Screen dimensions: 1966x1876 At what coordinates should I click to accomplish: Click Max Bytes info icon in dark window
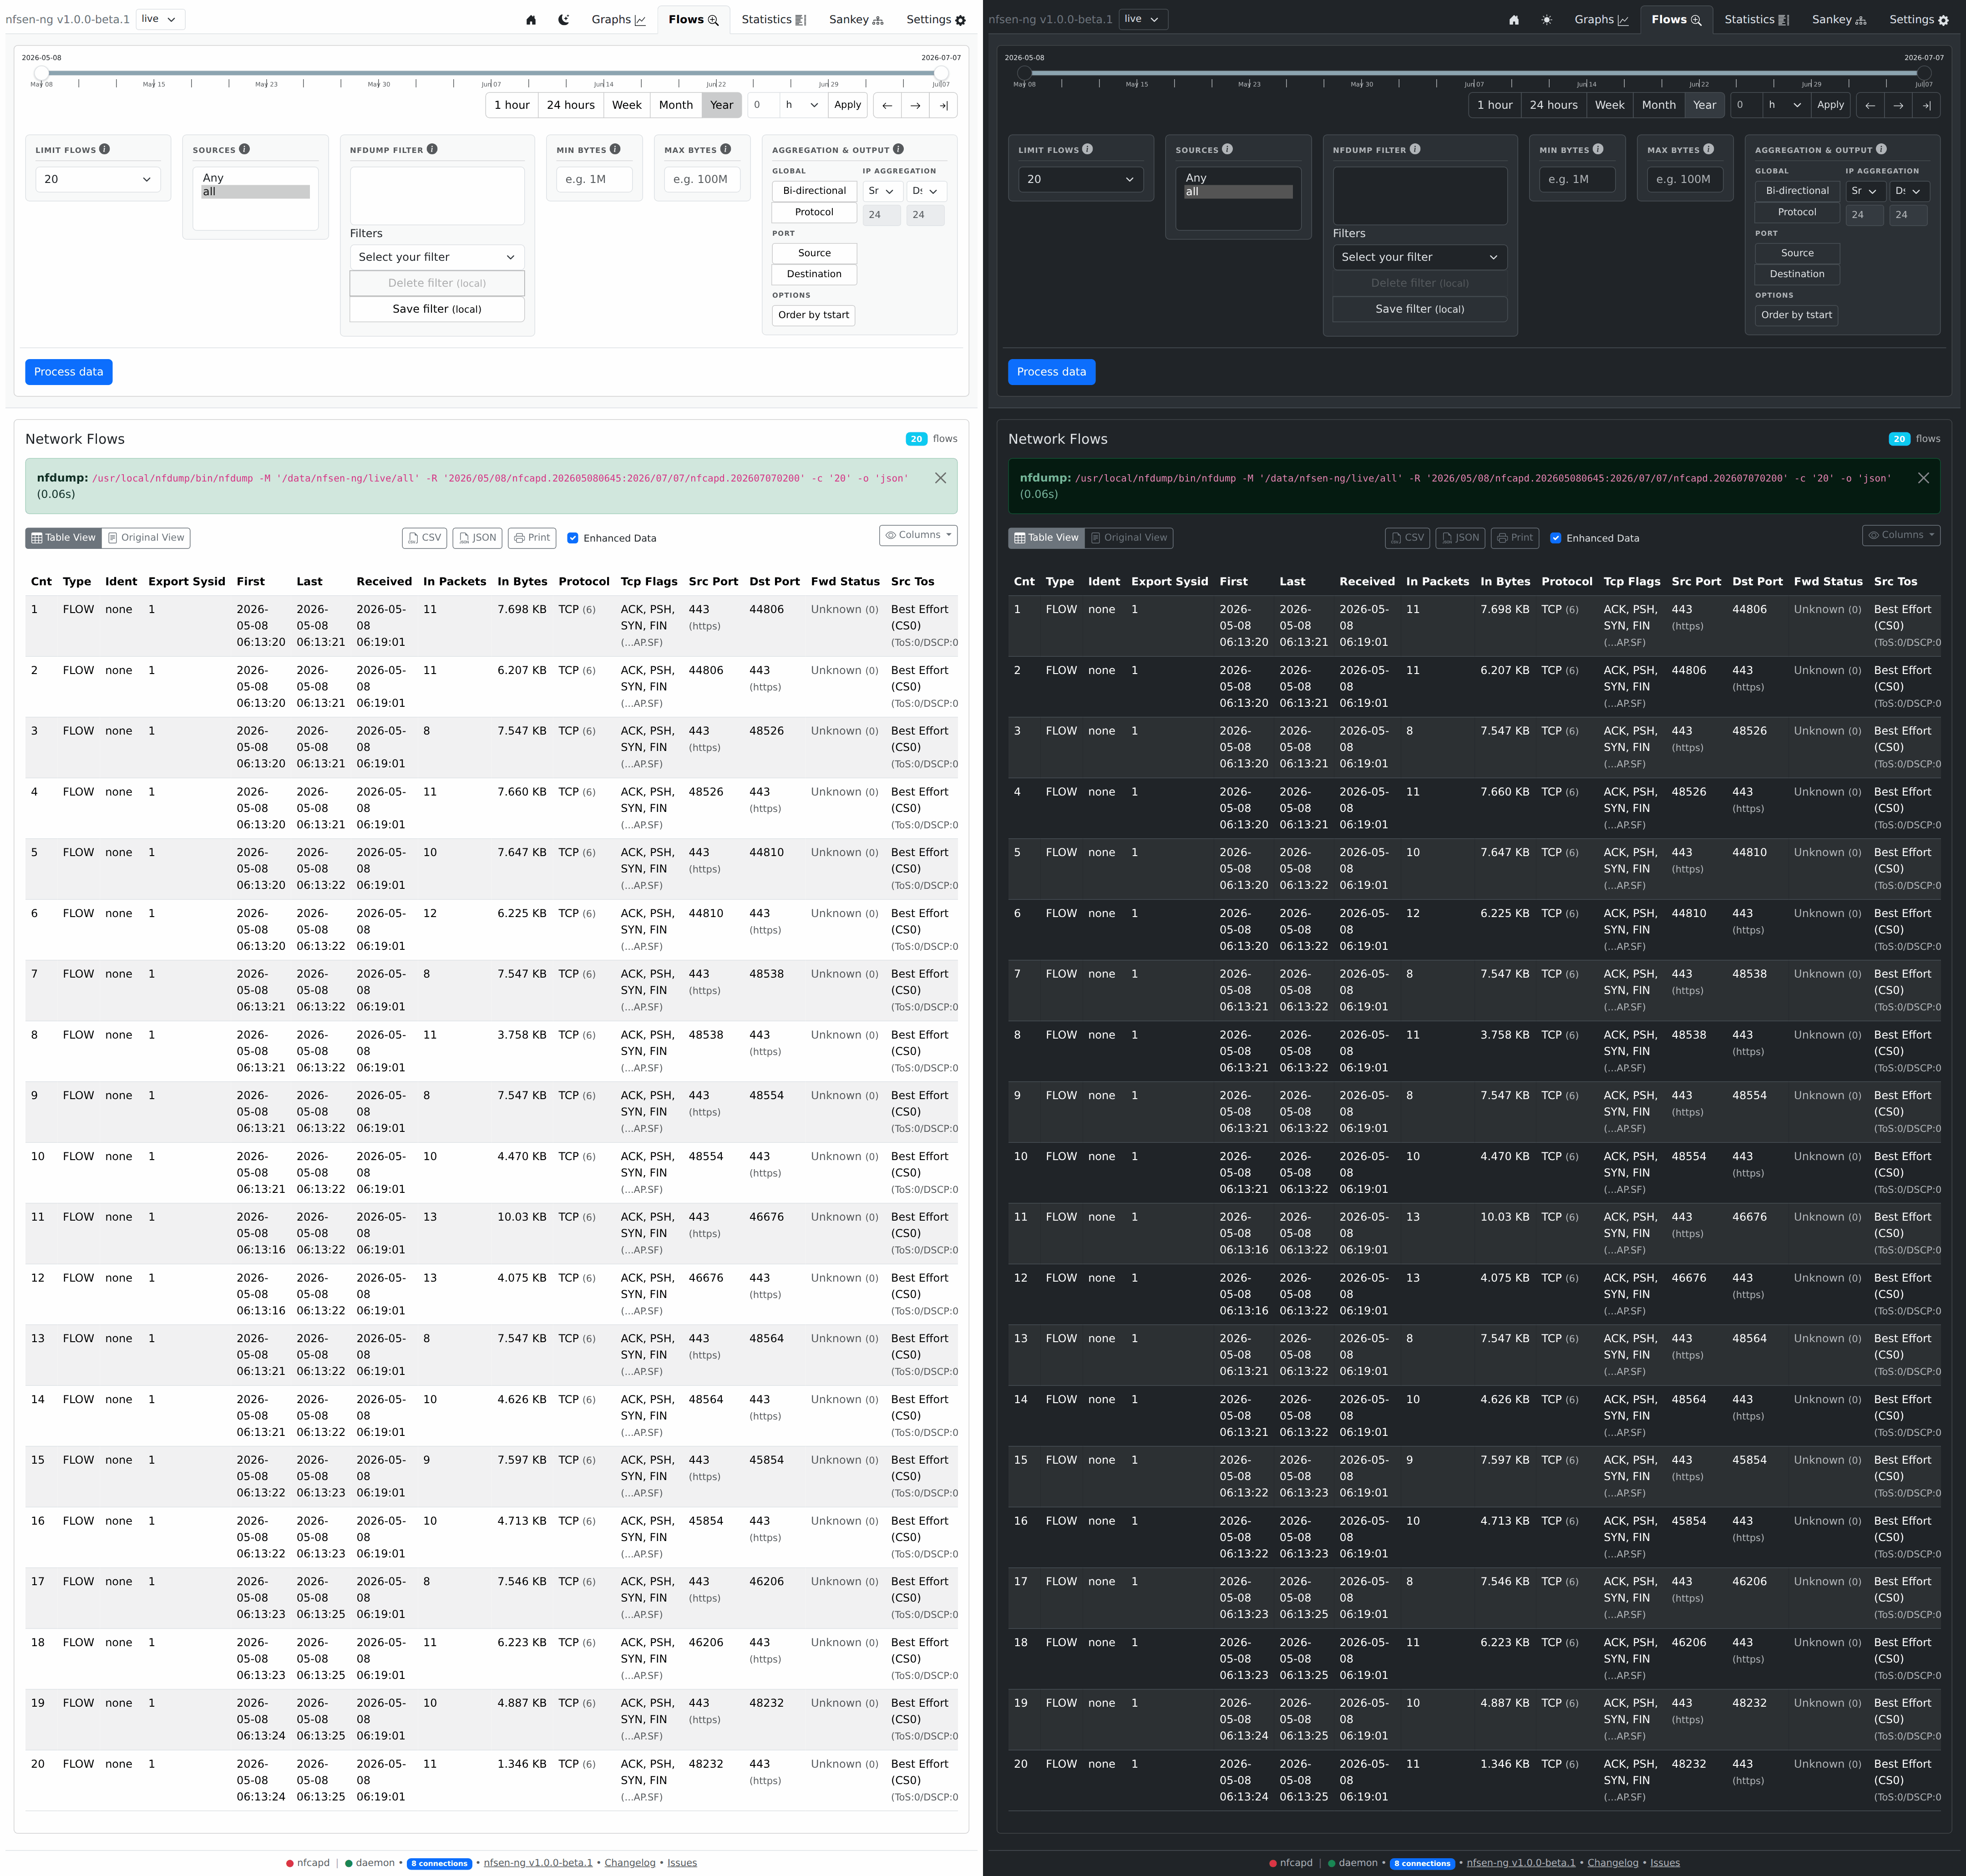(x=1708, y=149)
